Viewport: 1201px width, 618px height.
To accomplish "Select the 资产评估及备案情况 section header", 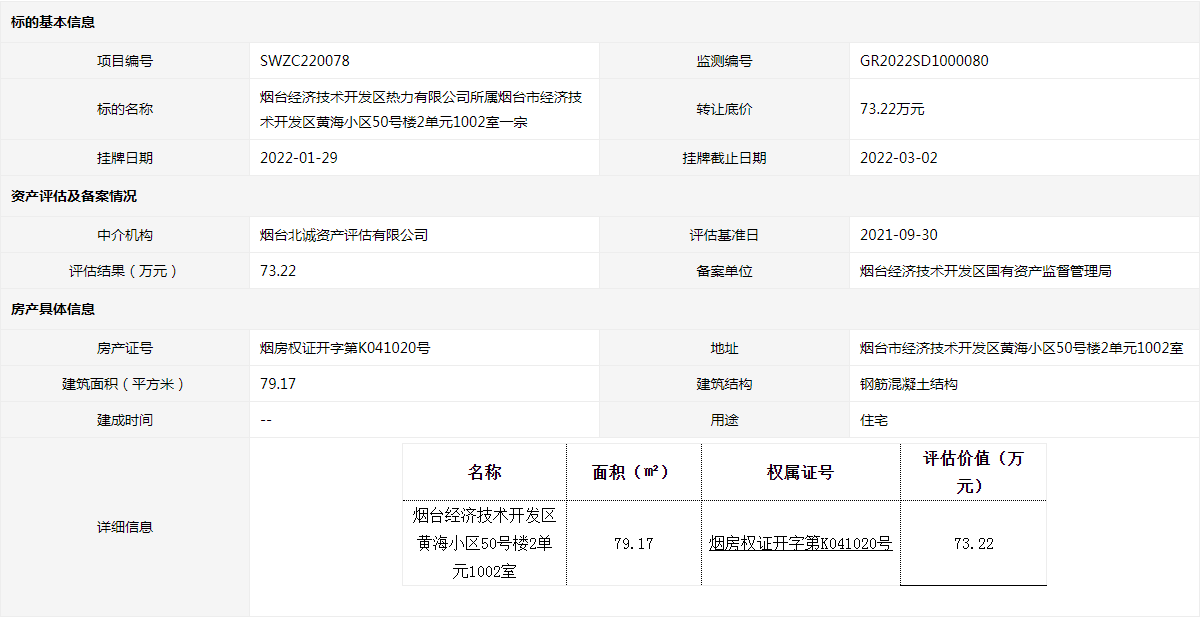I will [74, 196].
